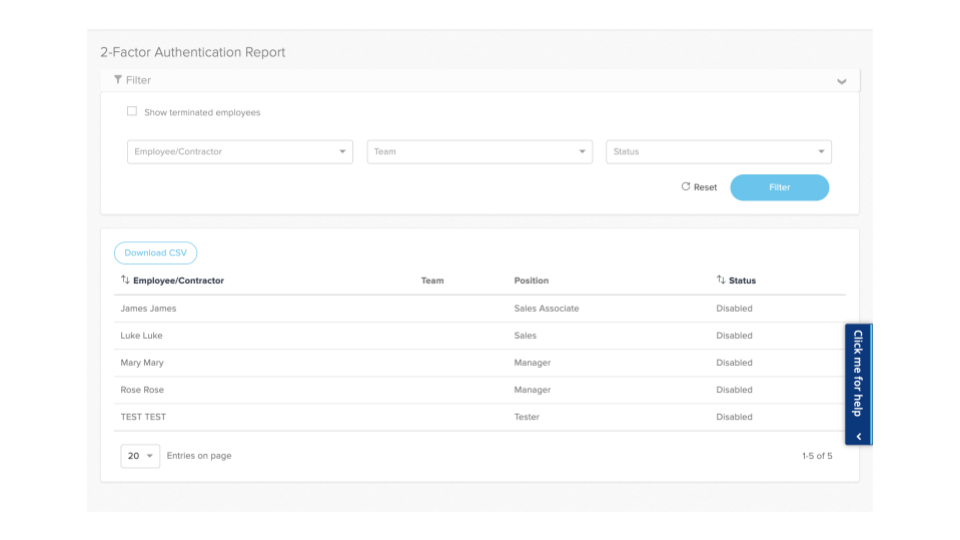
Task: Click Disabled status for James James
Action: point(734,309)
